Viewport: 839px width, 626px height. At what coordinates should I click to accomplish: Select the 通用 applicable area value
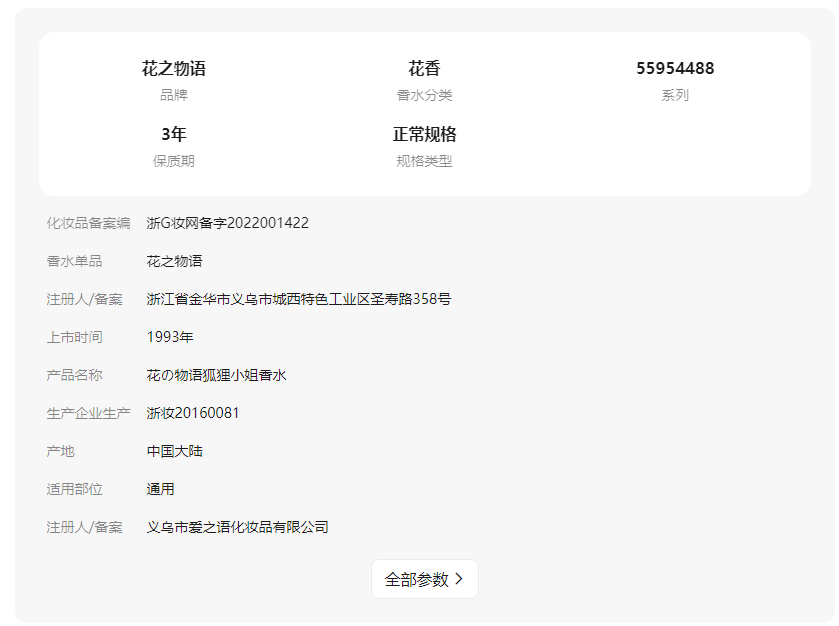[x=161, y=489]
